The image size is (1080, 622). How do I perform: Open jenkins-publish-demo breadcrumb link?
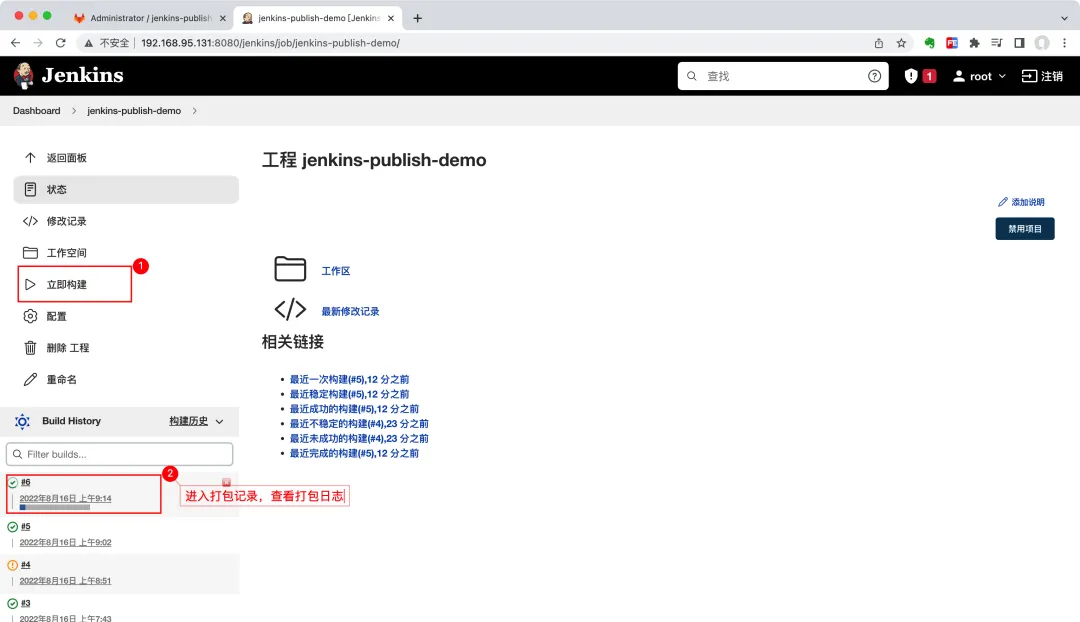click(134, 111)
